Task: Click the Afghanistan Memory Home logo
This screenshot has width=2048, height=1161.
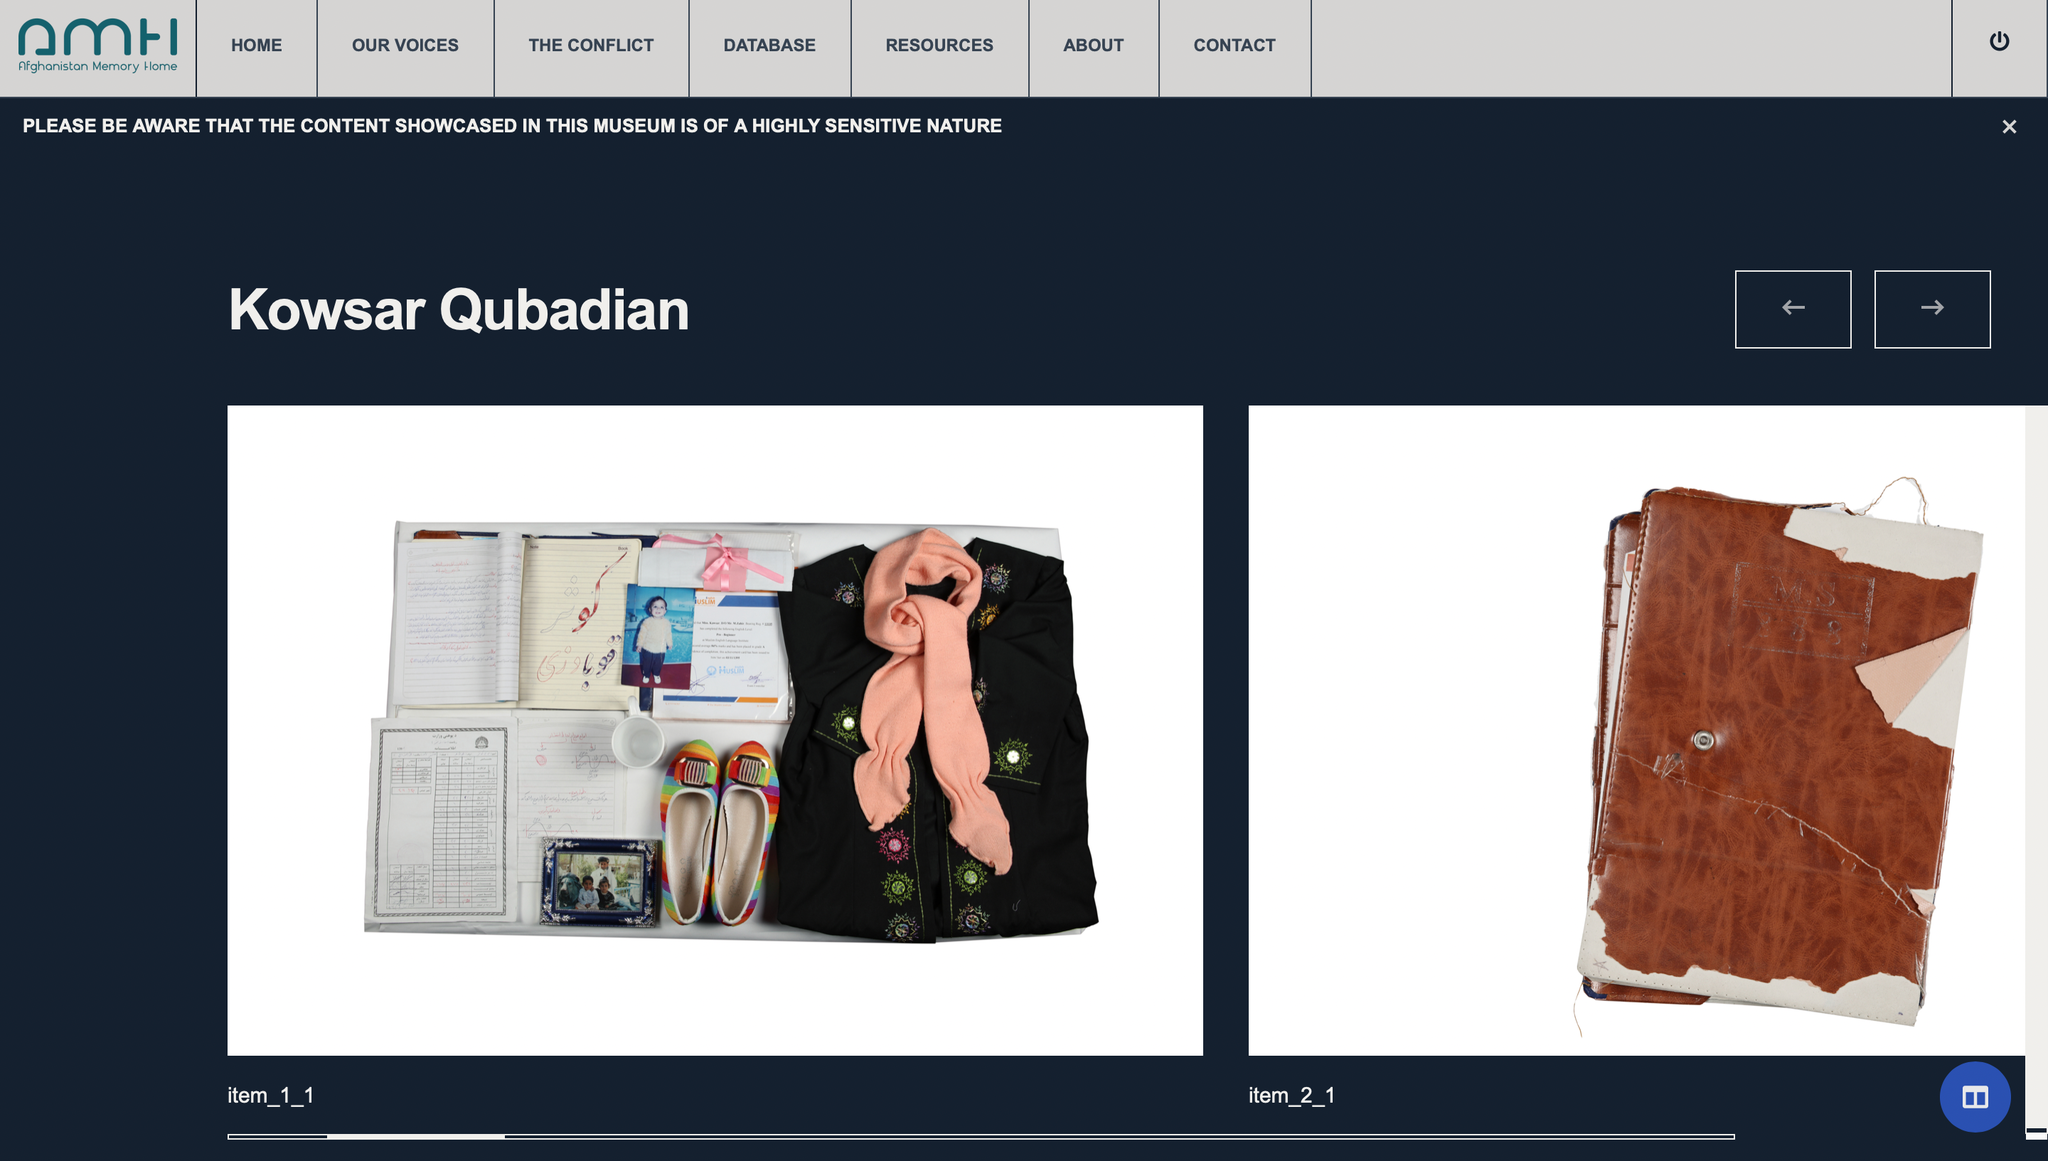Action: coord(98,46)
